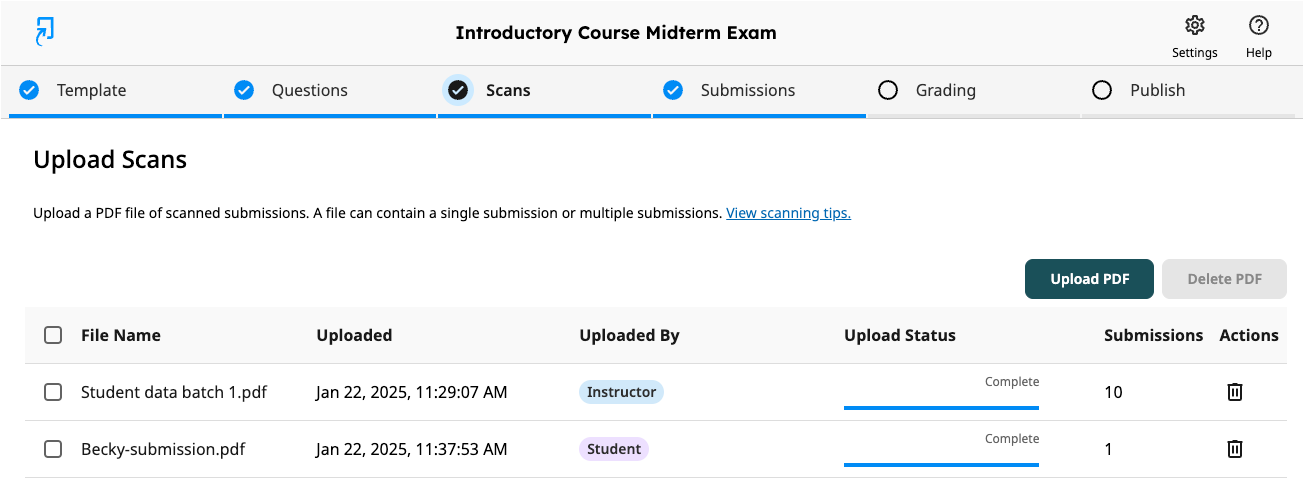
Task: Open the Scans step tab
Action: click(x=544, y=91)
